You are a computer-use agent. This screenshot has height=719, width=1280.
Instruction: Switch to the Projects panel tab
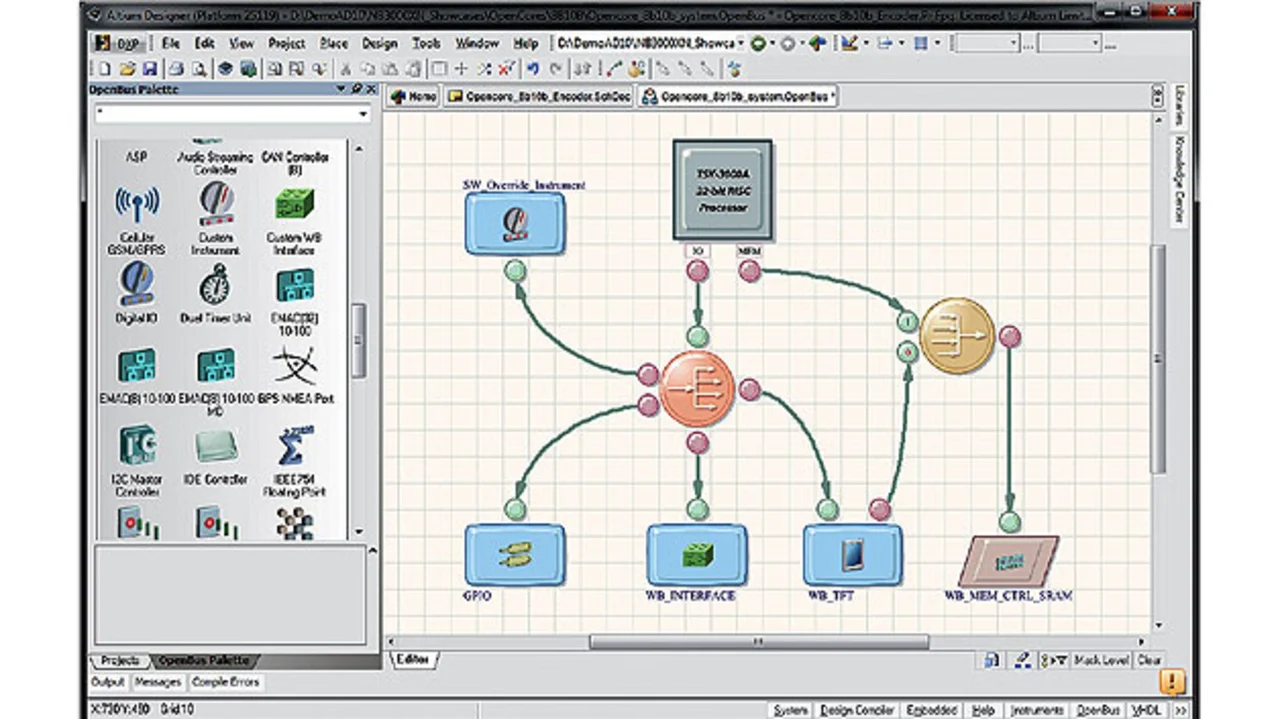(x=120, y=661)
